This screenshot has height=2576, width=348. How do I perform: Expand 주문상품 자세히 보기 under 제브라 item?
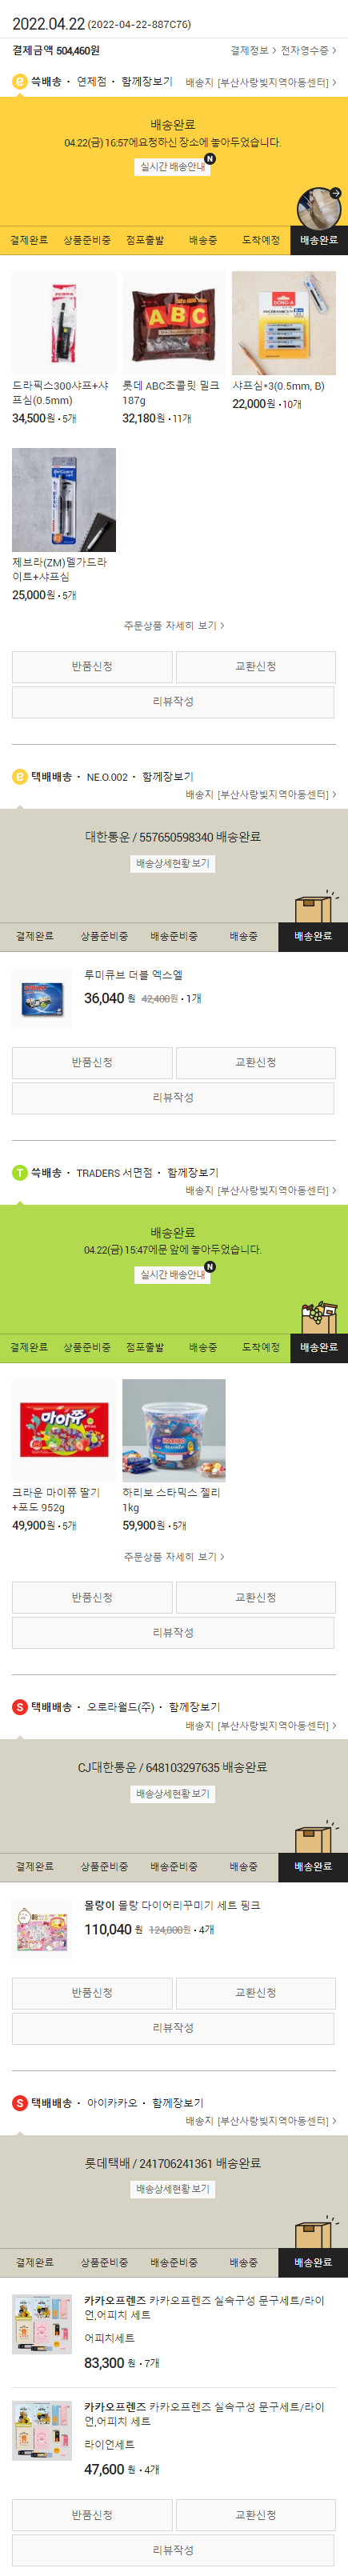[174, 625]
